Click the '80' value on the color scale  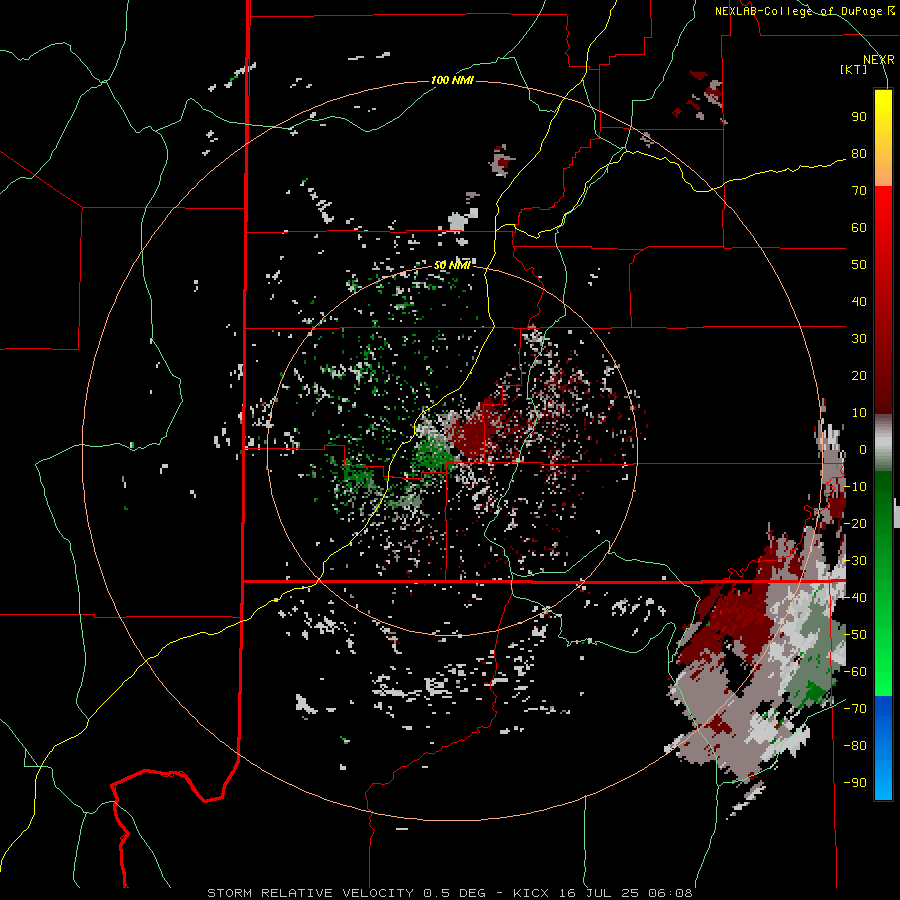click(859, 153)
